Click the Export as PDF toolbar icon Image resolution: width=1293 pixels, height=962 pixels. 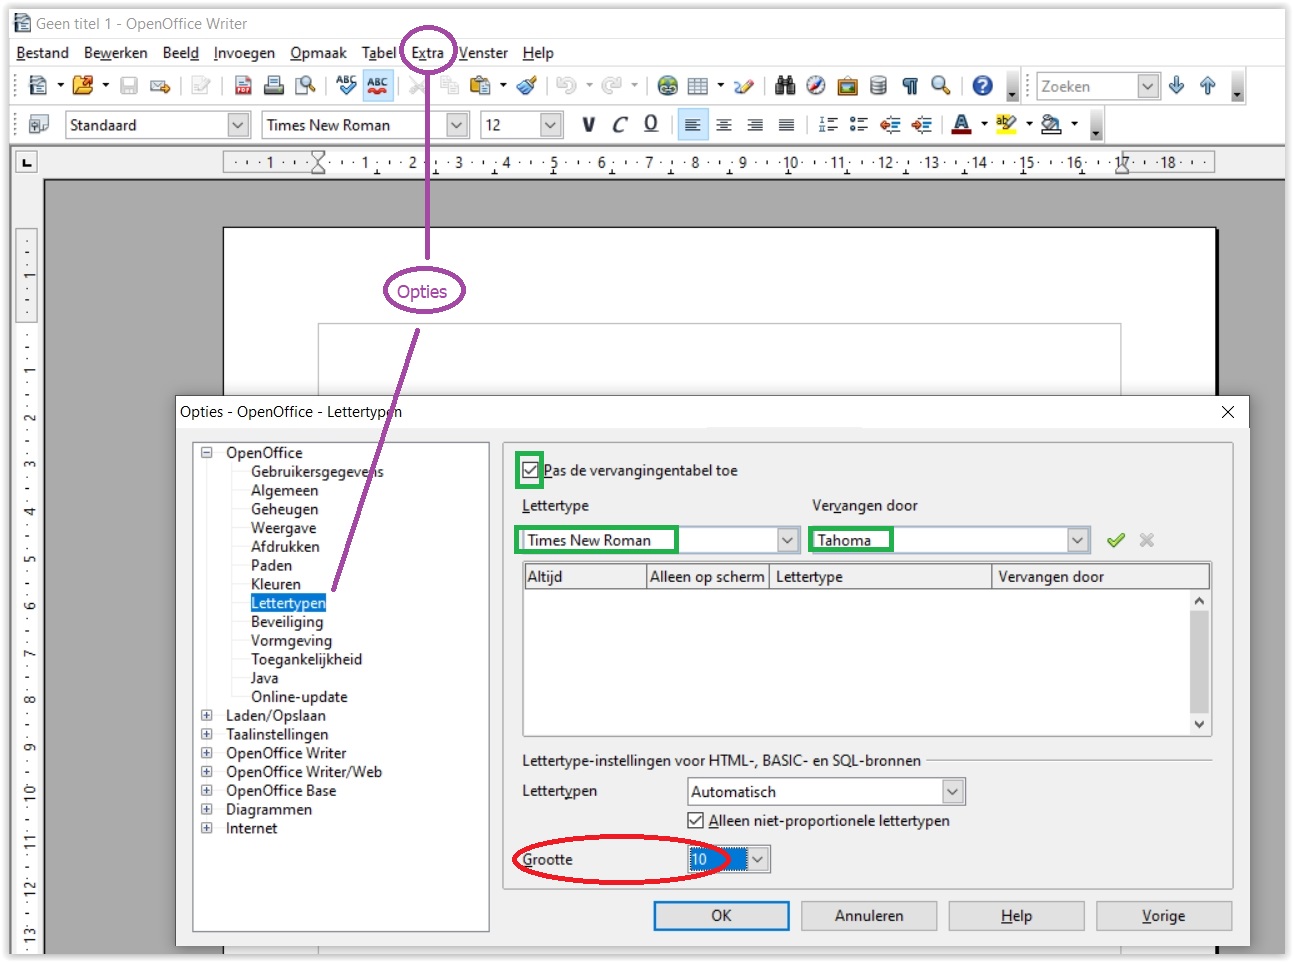pos(243,86)
